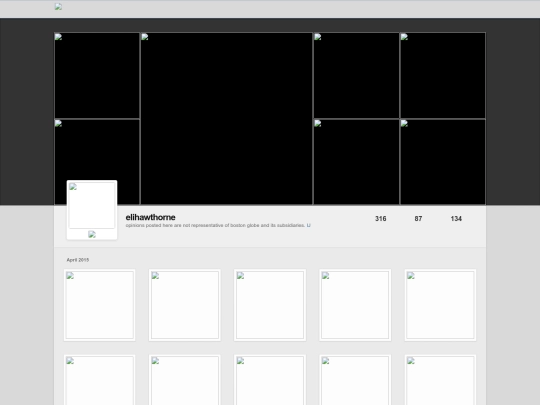Open the top-right corner cover photo tile

coord(443,75)
